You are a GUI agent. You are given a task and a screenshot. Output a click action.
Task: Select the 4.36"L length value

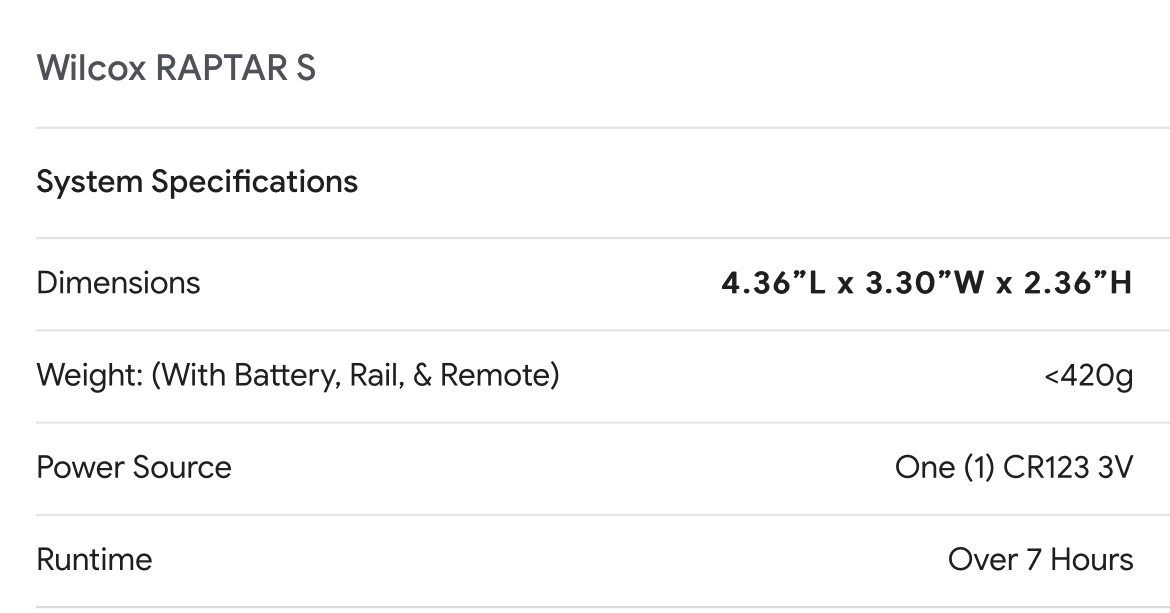pos(773,283)
